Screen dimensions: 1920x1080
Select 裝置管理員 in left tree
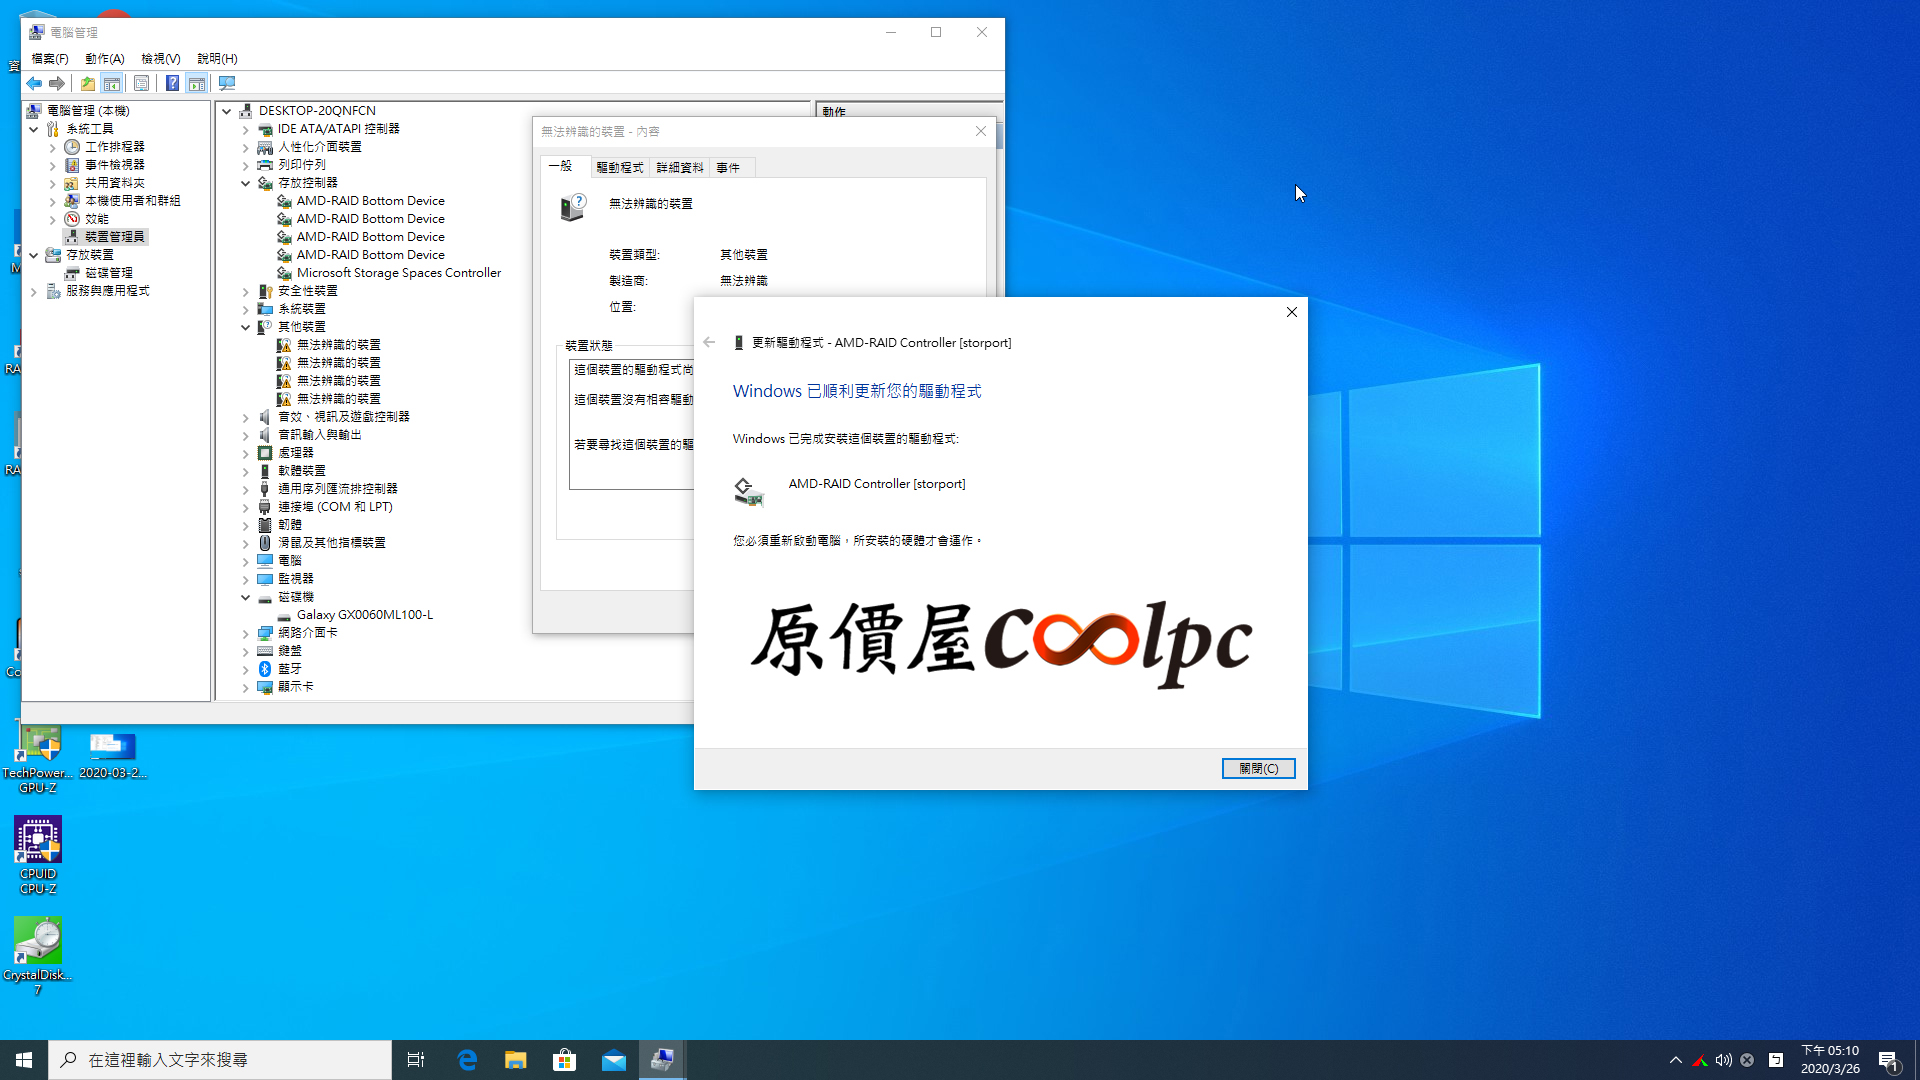[114, 237]
